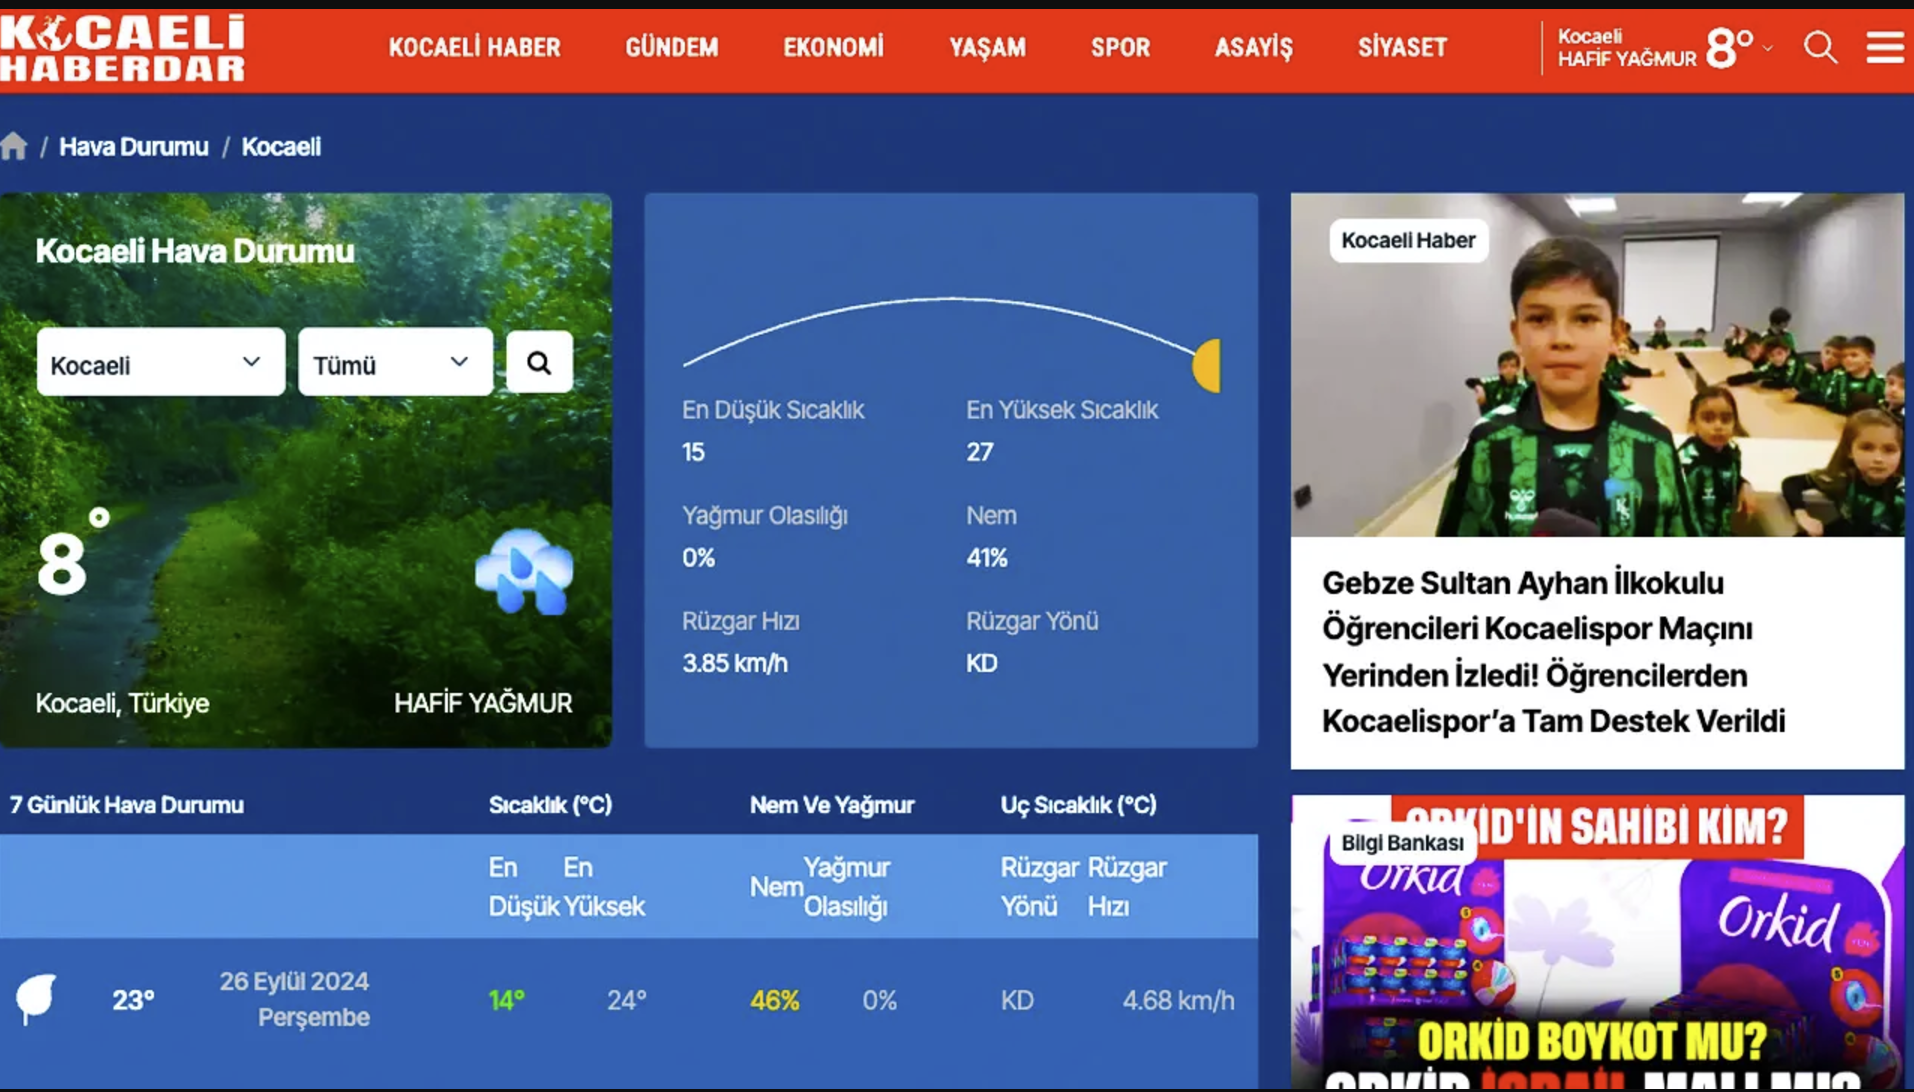This screenshot has height=1092, width=1914.
Task: Click the light rain cloud icon
Action: pos(524,572)
